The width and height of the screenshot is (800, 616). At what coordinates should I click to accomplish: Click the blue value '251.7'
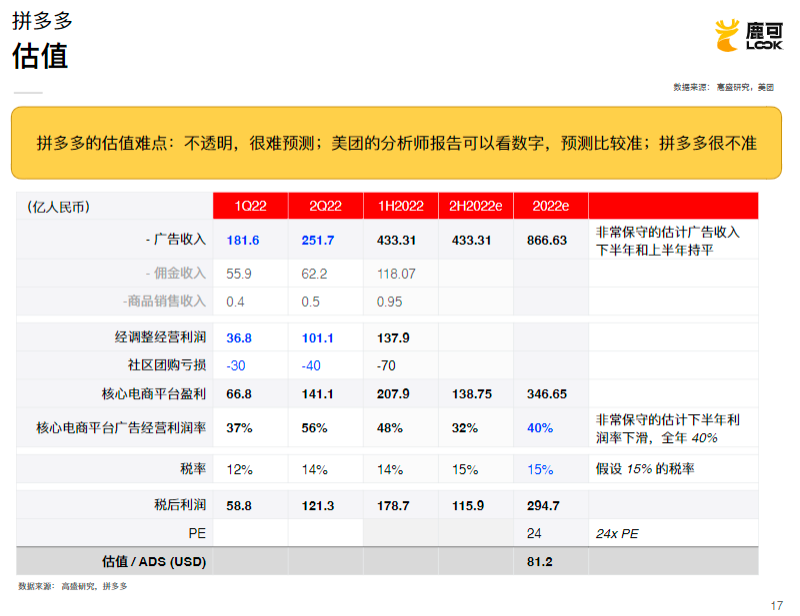coord(318,240)
